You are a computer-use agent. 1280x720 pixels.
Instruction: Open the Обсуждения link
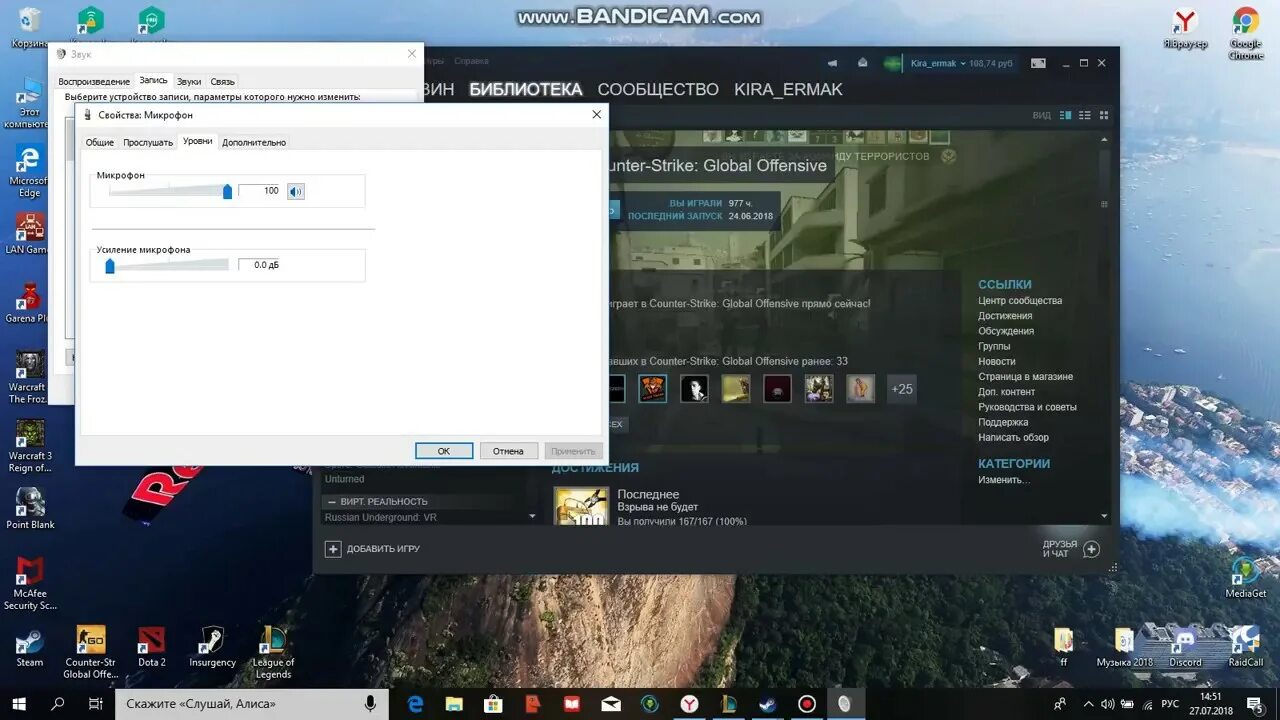tap(1006, 331)
